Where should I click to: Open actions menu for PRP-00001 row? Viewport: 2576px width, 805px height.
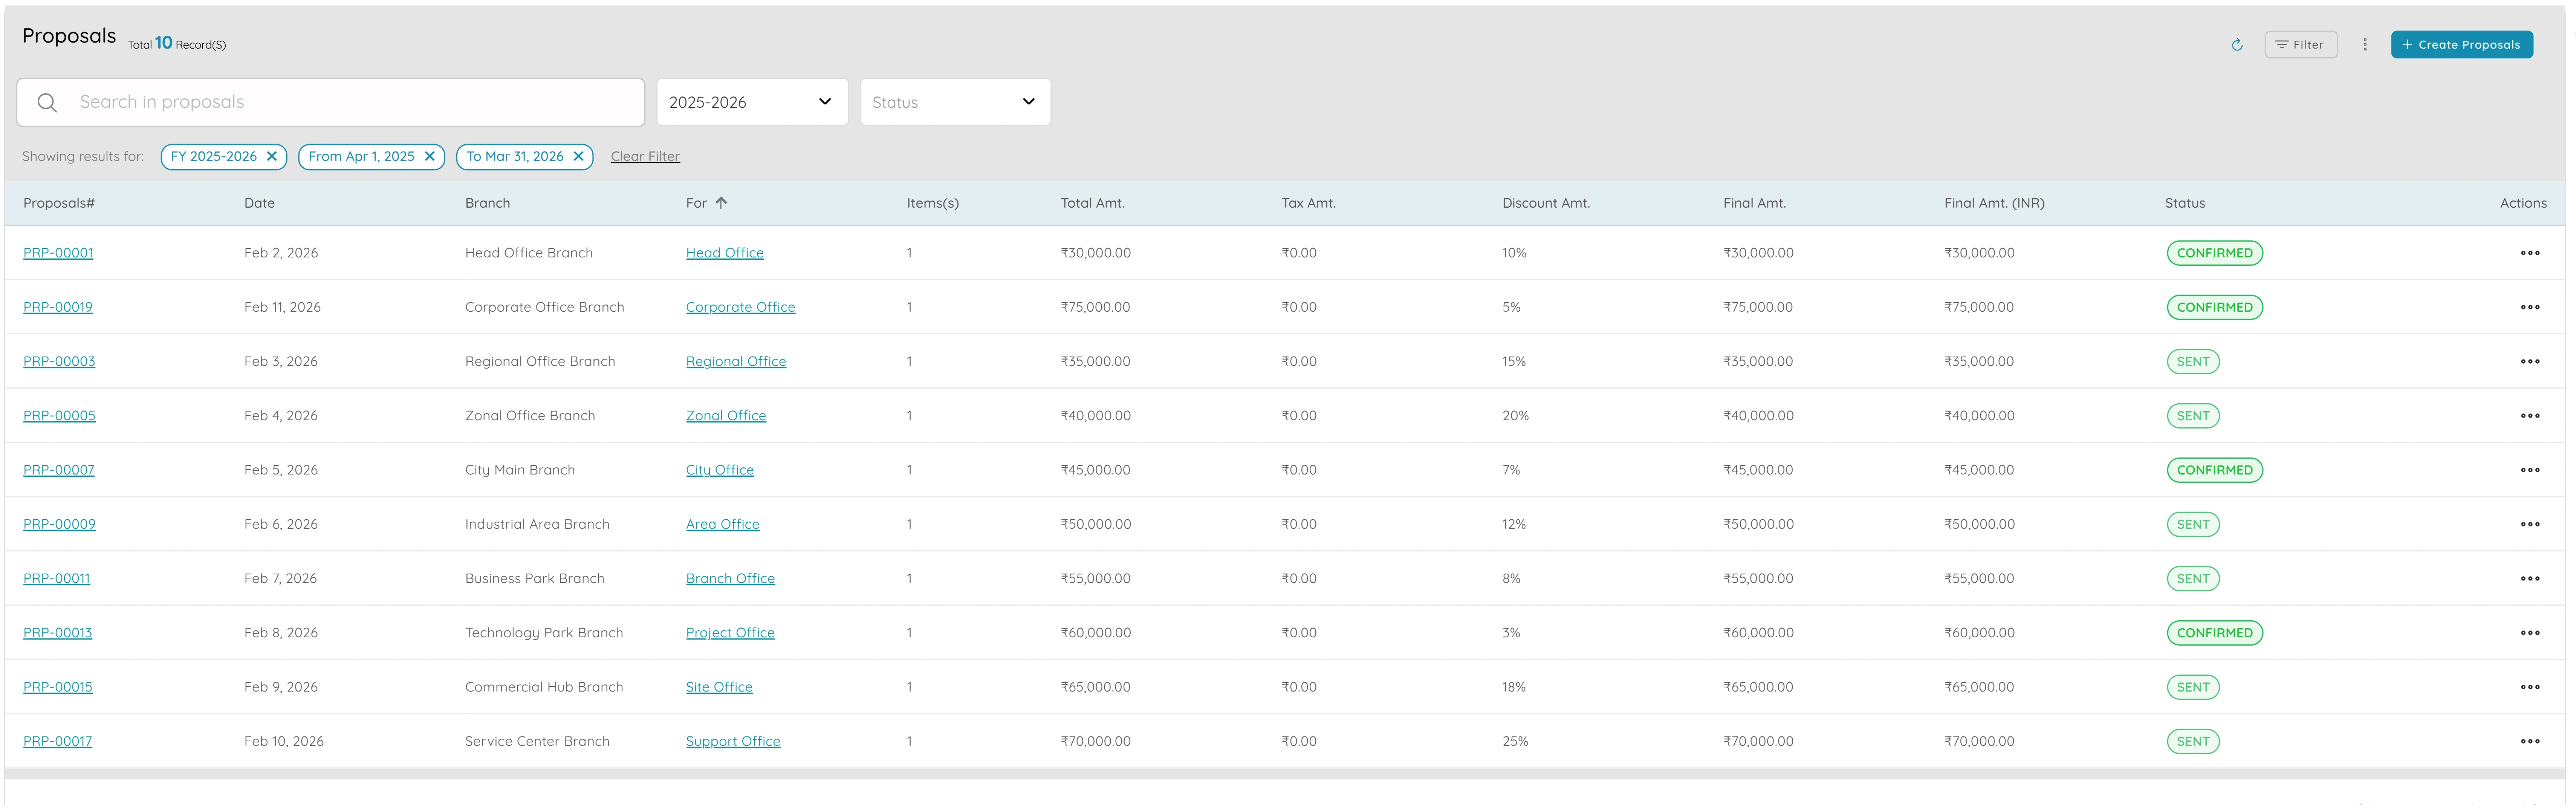(2530, 253)
